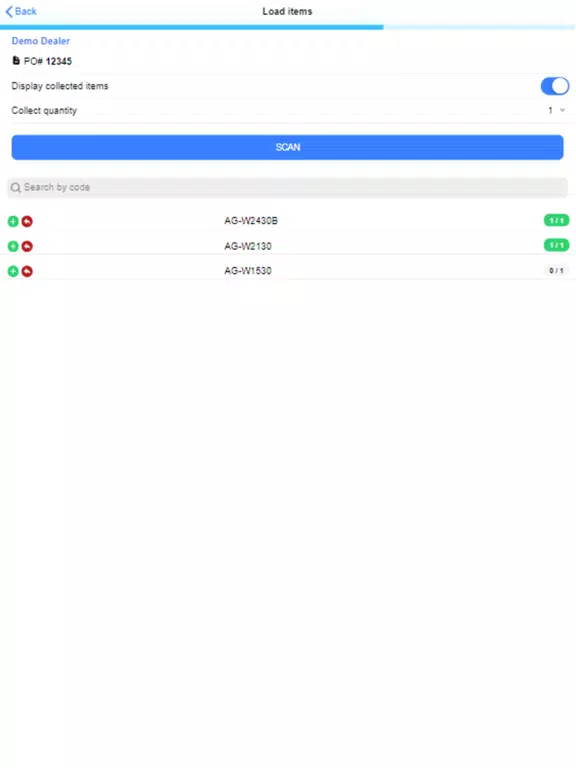The height and width of the screenshot is (768, 576).
Task: Click the Load items title
Action: (288, 11)
